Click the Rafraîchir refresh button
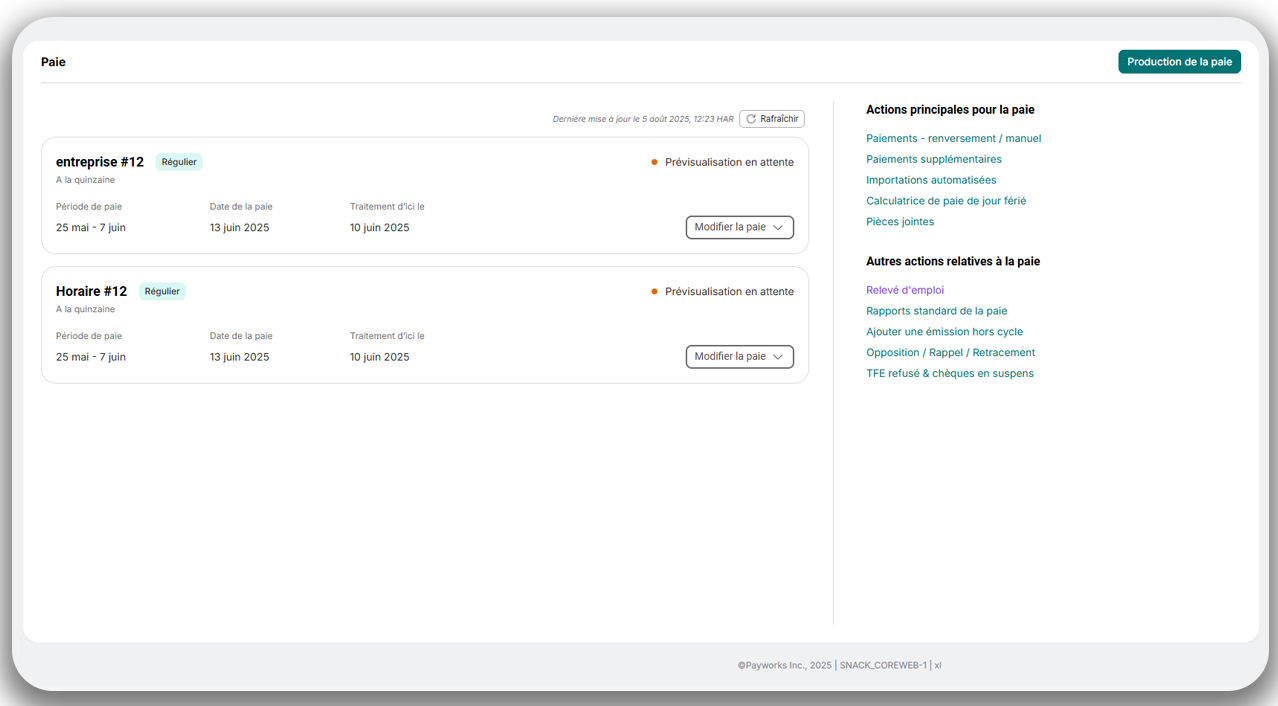1278x706 pixels. click(x=771, y=119)
